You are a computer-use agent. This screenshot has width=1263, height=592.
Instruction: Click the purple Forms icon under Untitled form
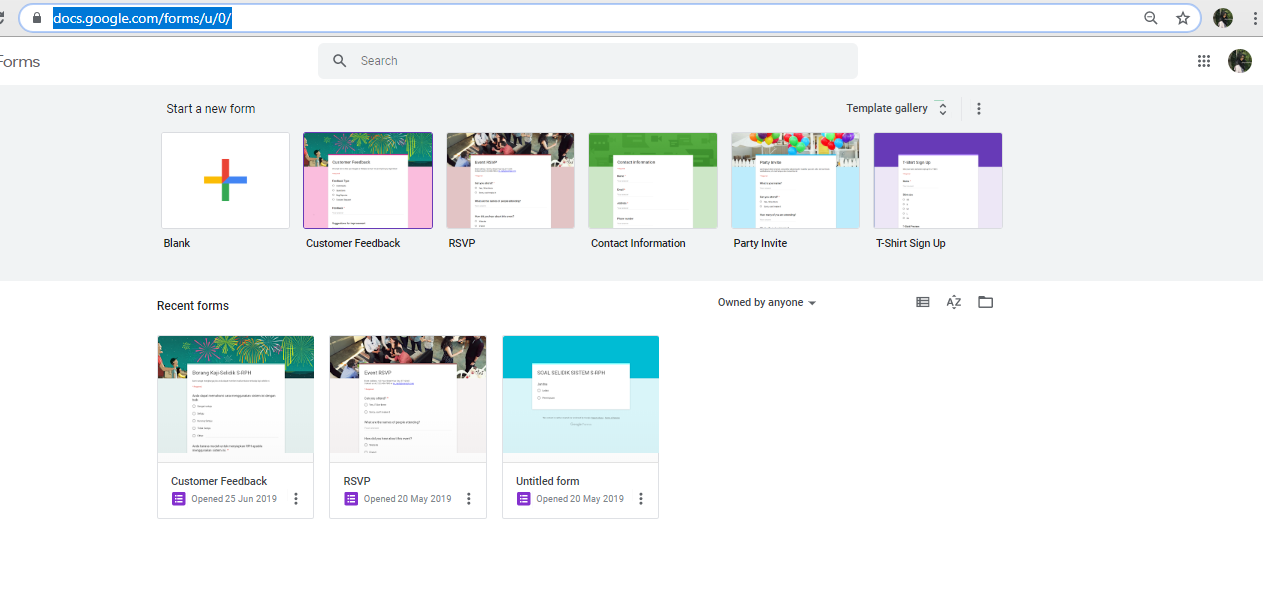523,499
